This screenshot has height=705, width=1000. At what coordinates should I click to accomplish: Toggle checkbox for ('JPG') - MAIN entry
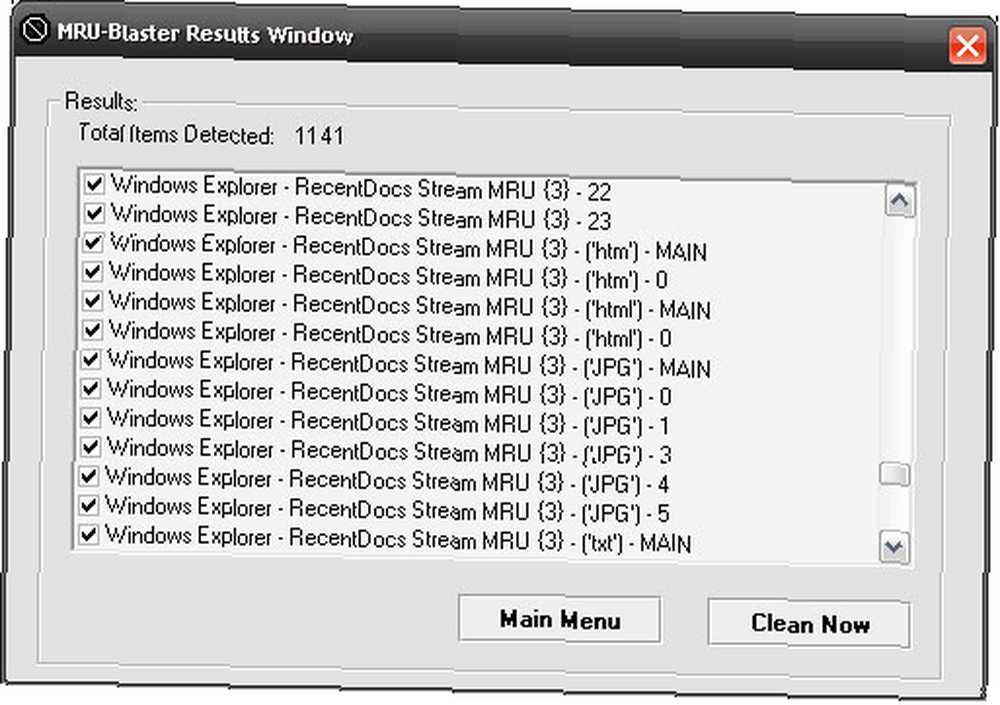(91, 359)
